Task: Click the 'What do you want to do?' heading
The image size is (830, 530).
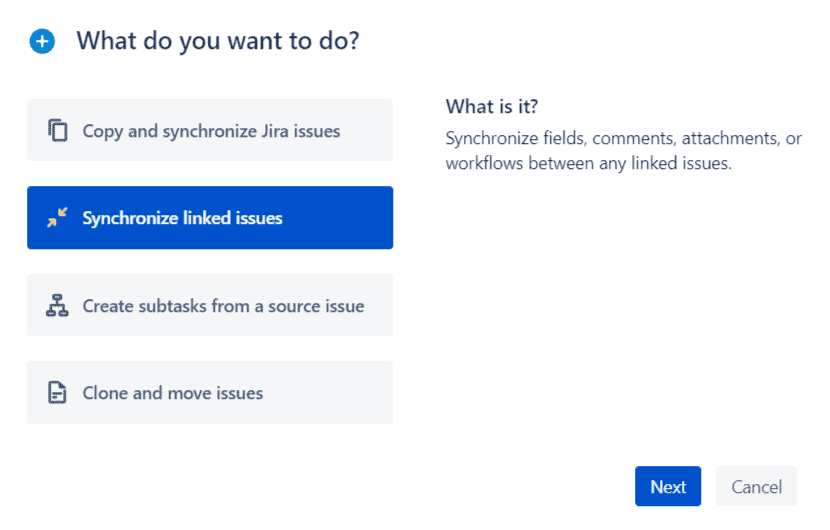Action: point(218,42)
